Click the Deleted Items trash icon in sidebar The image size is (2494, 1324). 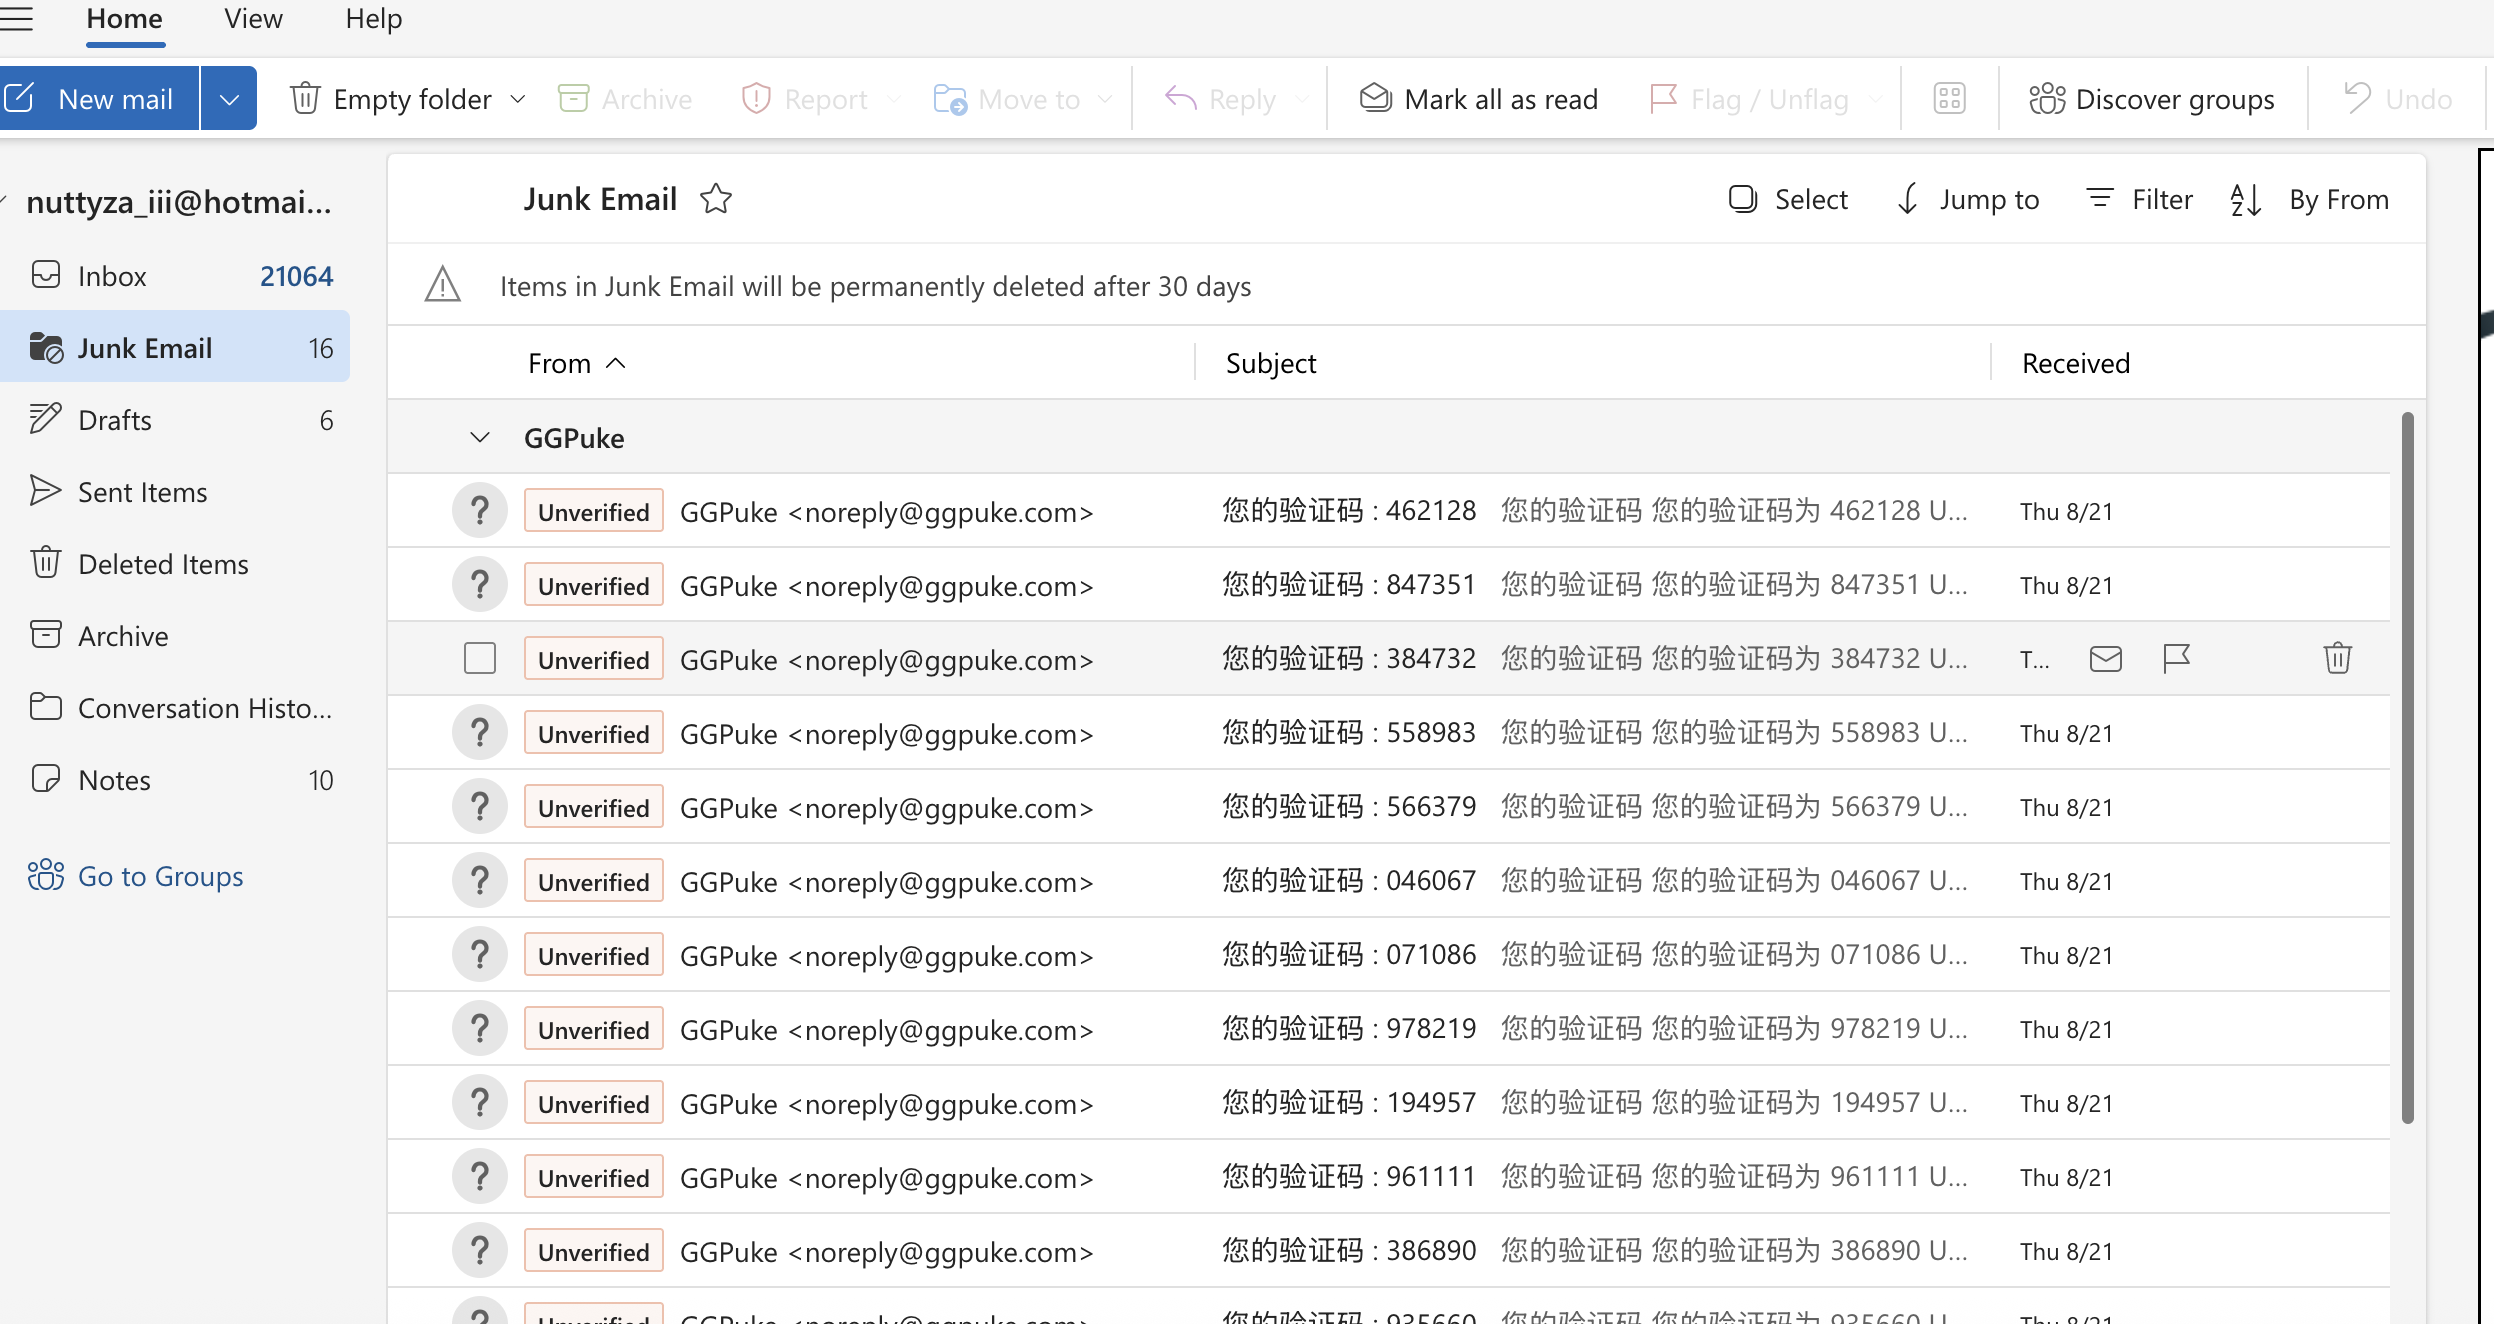(x=46, y=563)
